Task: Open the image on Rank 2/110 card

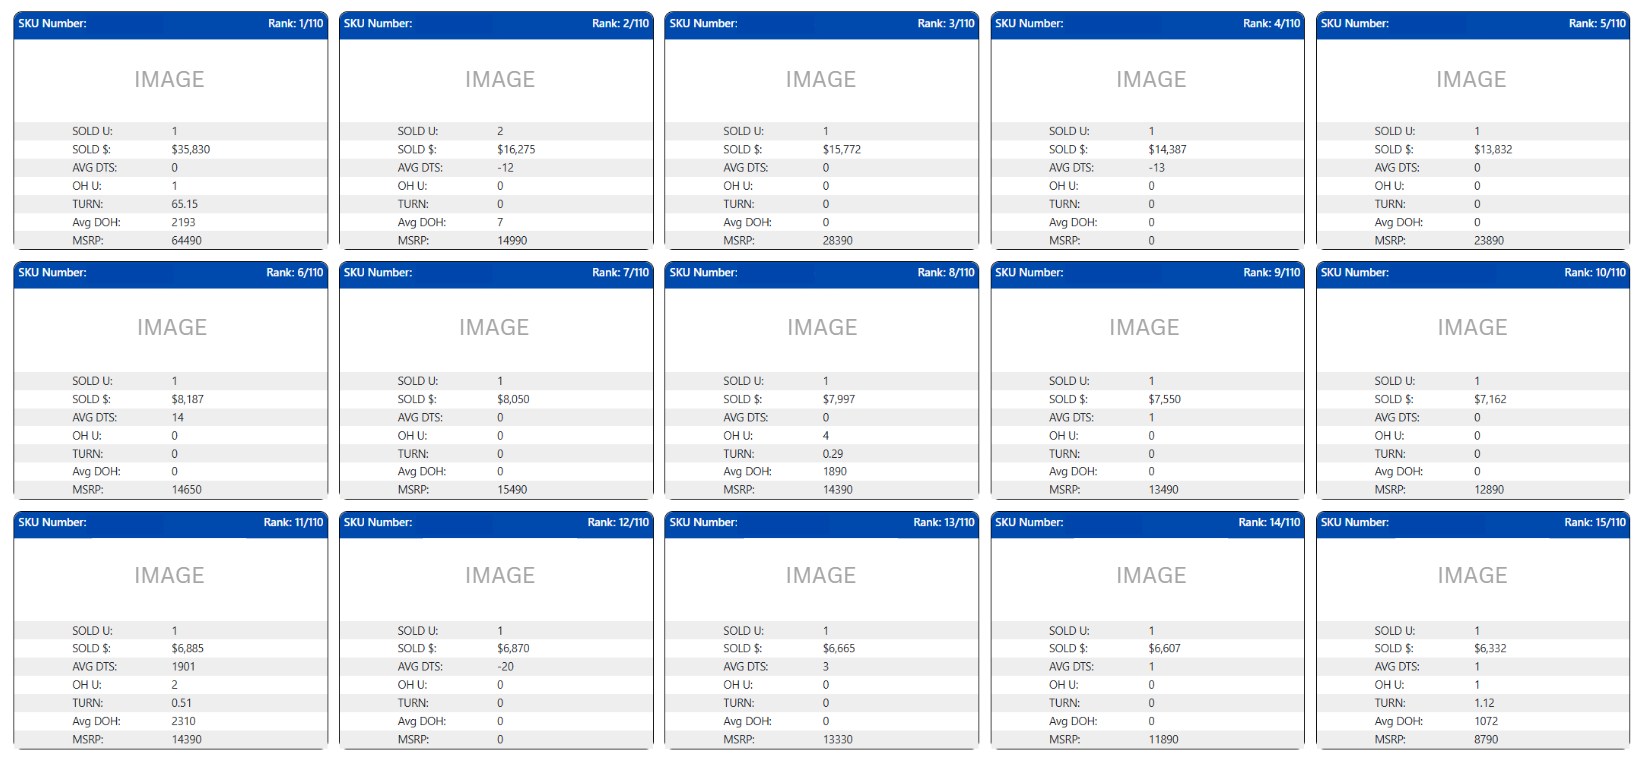Action: pos(499,80)
